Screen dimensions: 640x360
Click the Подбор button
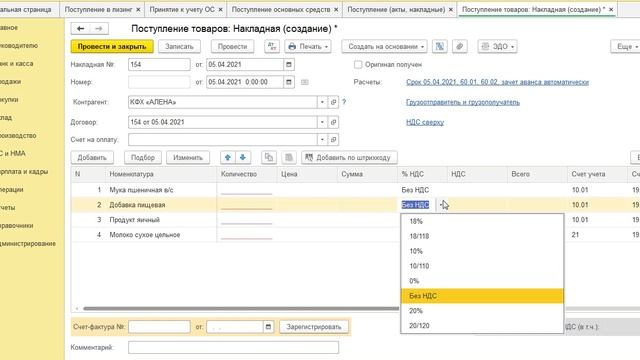coord(143,158)
